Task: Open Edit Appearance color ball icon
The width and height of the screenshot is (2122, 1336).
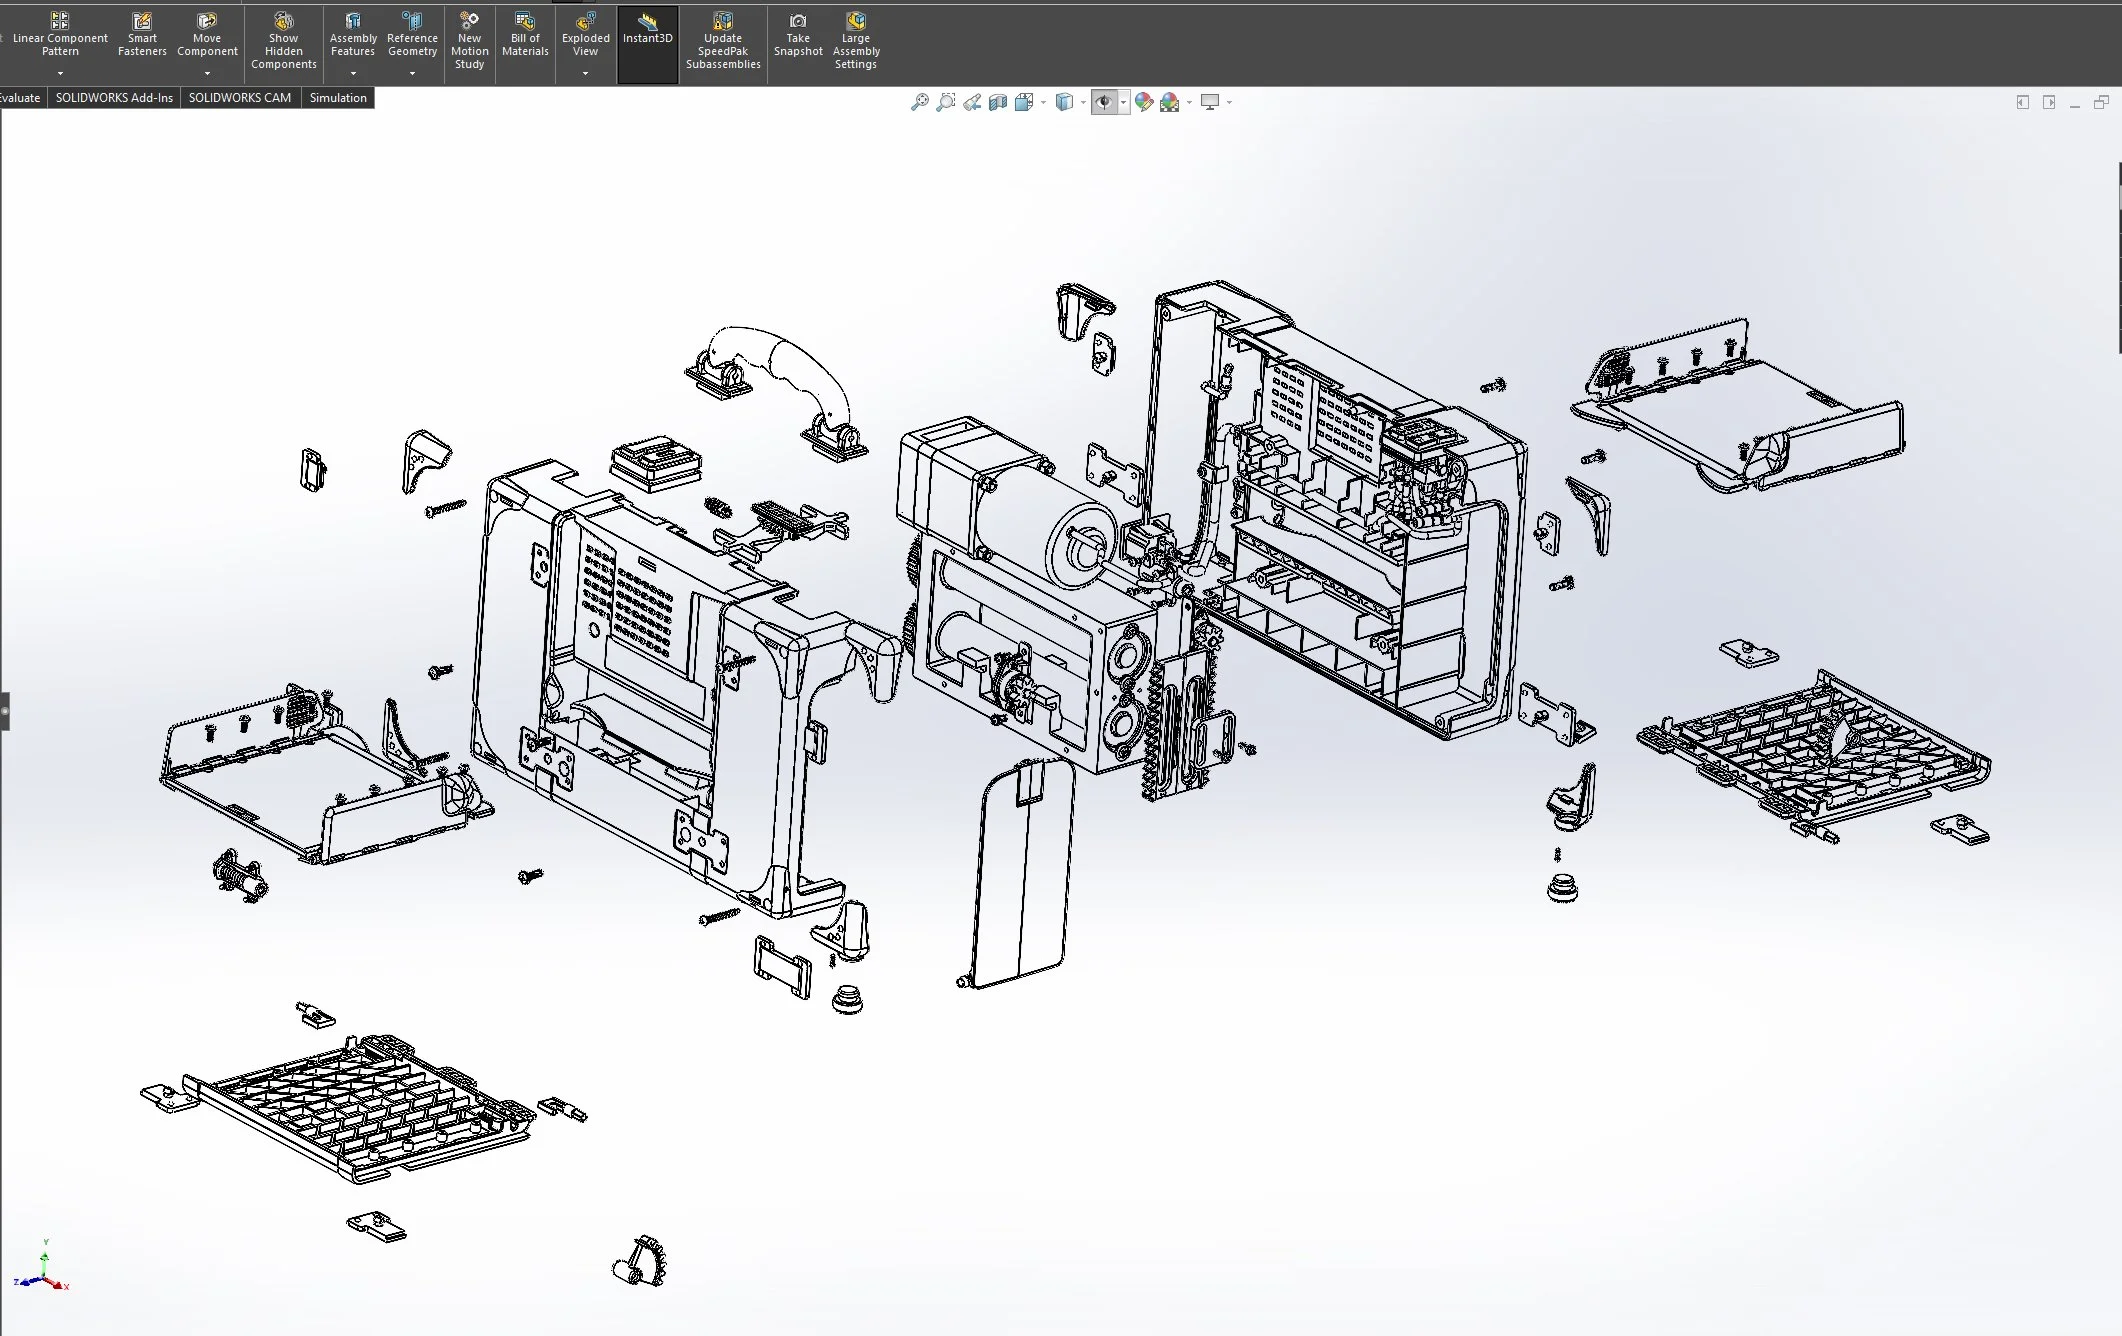Action: pyautogui.click(x=1144, y=102)
